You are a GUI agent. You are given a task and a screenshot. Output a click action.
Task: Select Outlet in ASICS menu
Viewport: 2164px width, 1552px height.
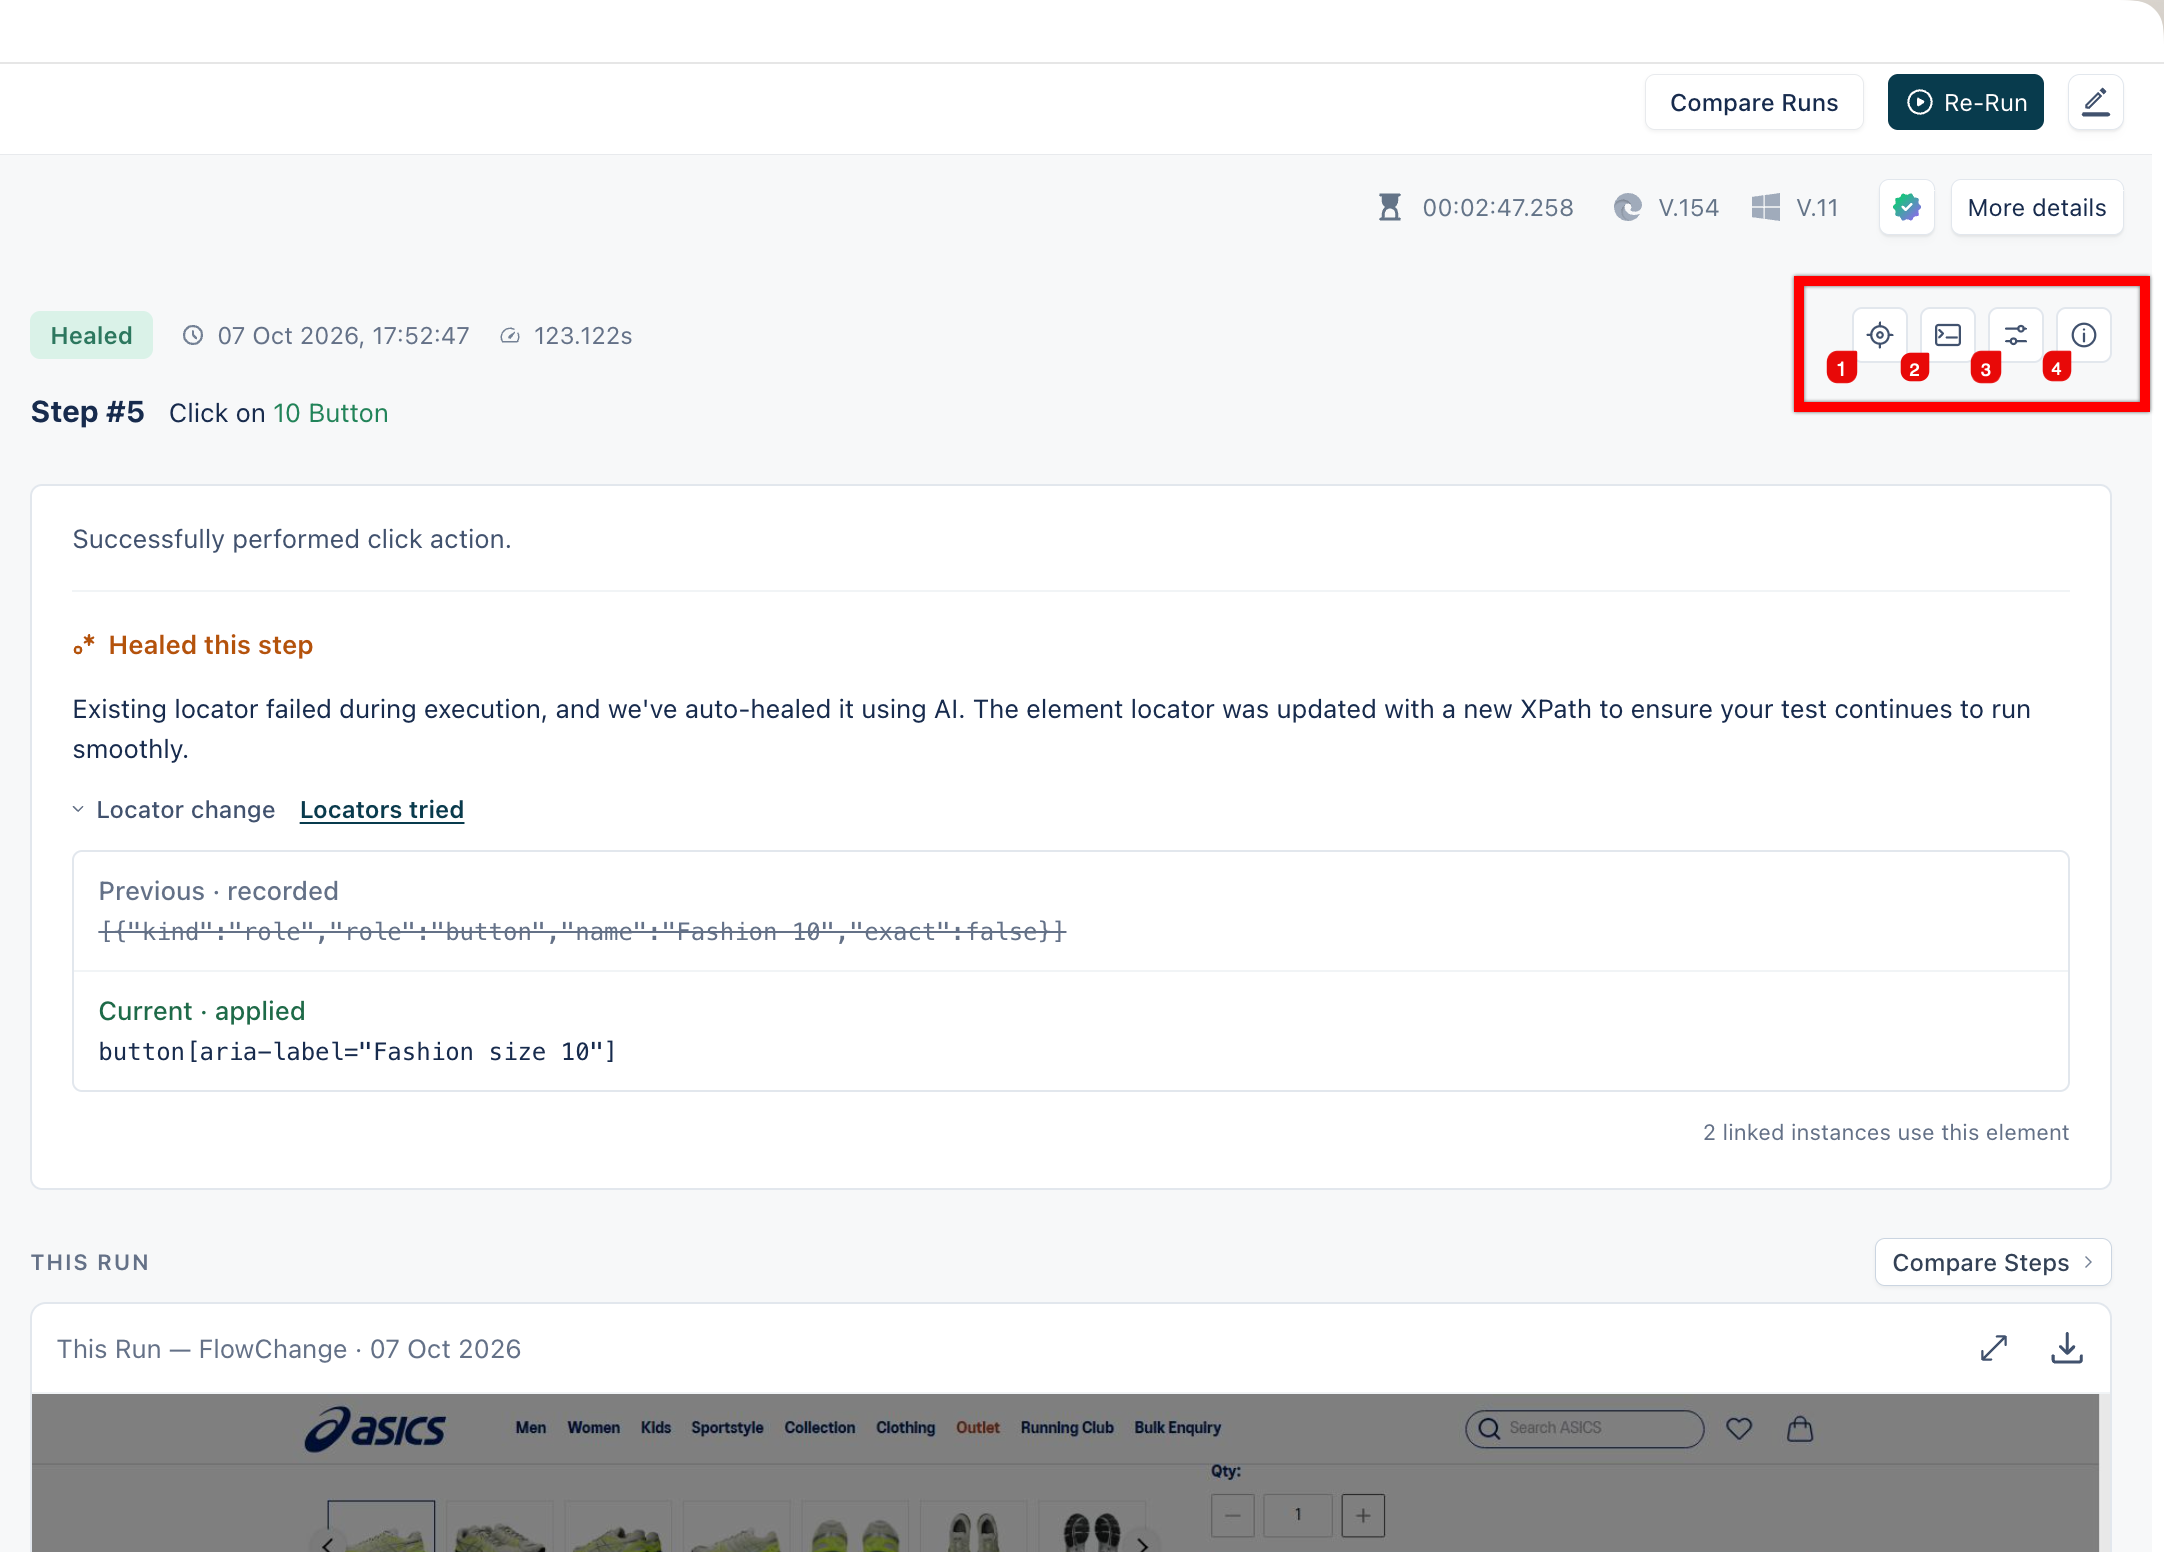(977, 1427)
